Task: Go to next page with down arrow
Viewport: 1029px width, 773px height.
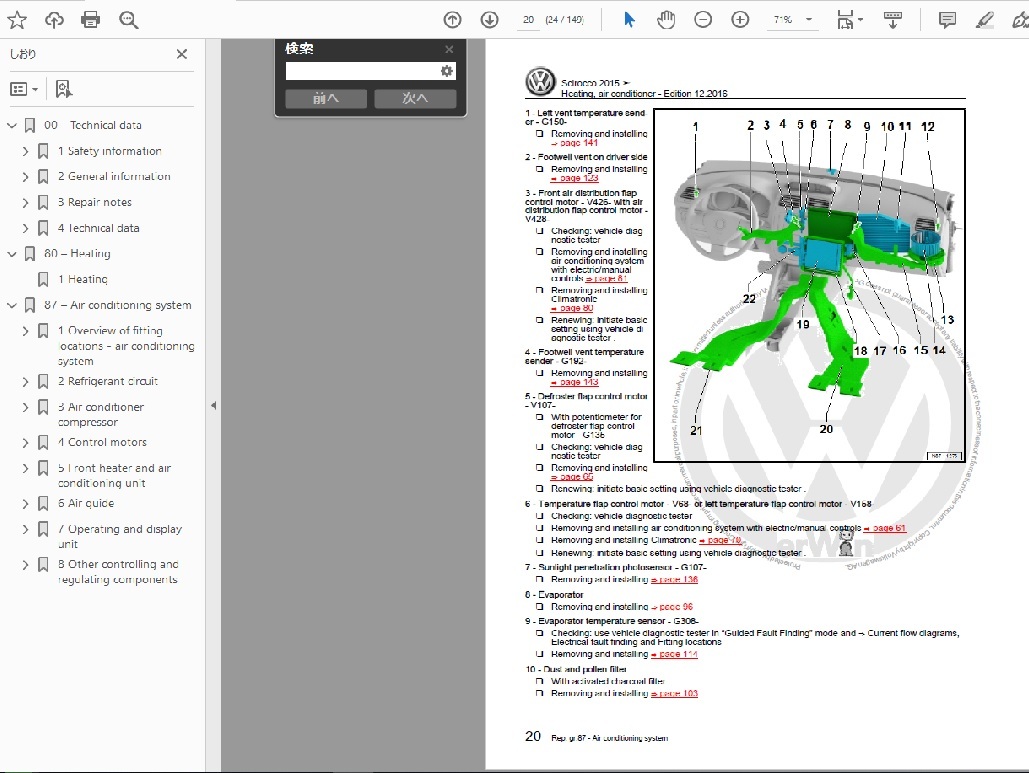Action: (489, 20)
